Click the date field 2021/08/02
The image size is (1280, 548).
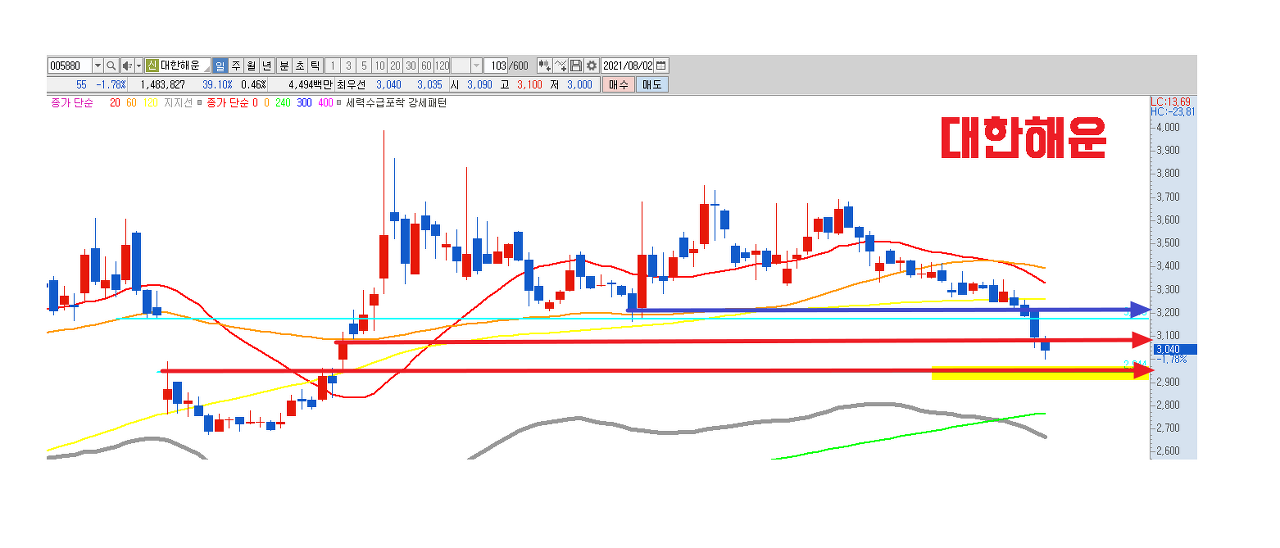(x=627, y=65)
